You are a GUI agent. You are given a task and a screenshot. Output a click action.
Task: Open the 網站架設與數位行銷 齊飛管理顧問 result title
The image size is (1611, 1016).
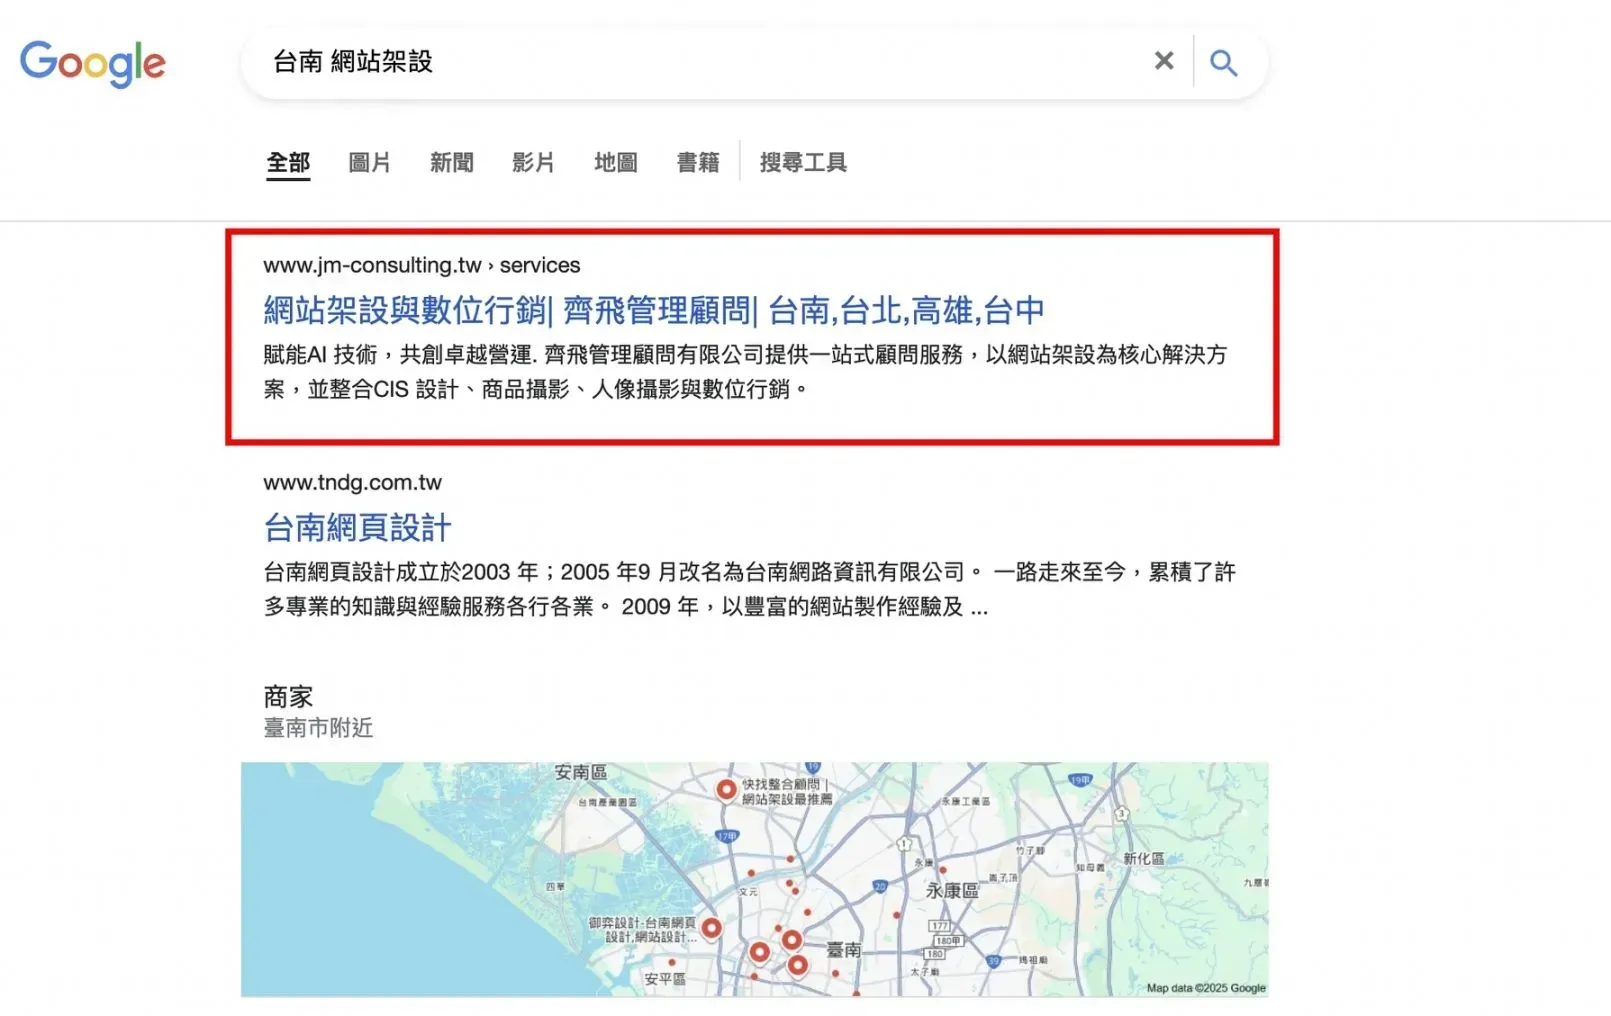654,310
